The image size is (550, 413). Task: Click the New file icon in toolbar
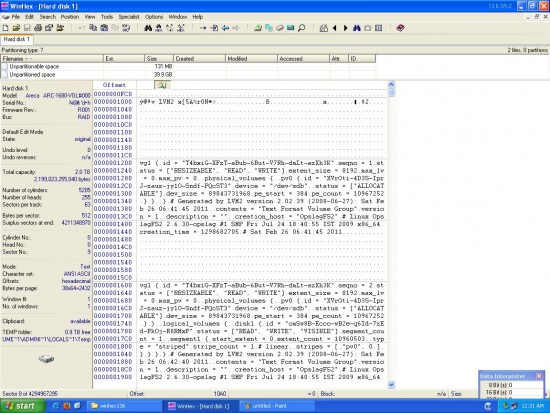[x=6, y=28]
